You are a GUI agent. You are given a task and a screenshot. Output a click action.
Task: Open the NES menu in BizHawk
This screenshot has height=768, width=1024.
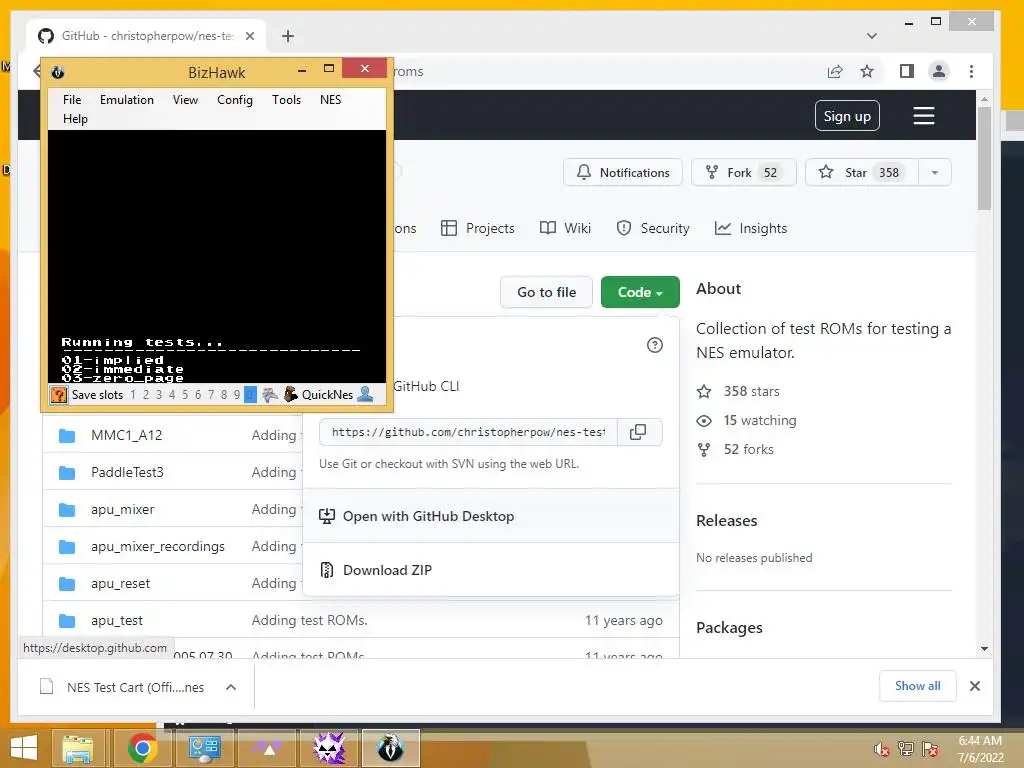pos(330,100)
